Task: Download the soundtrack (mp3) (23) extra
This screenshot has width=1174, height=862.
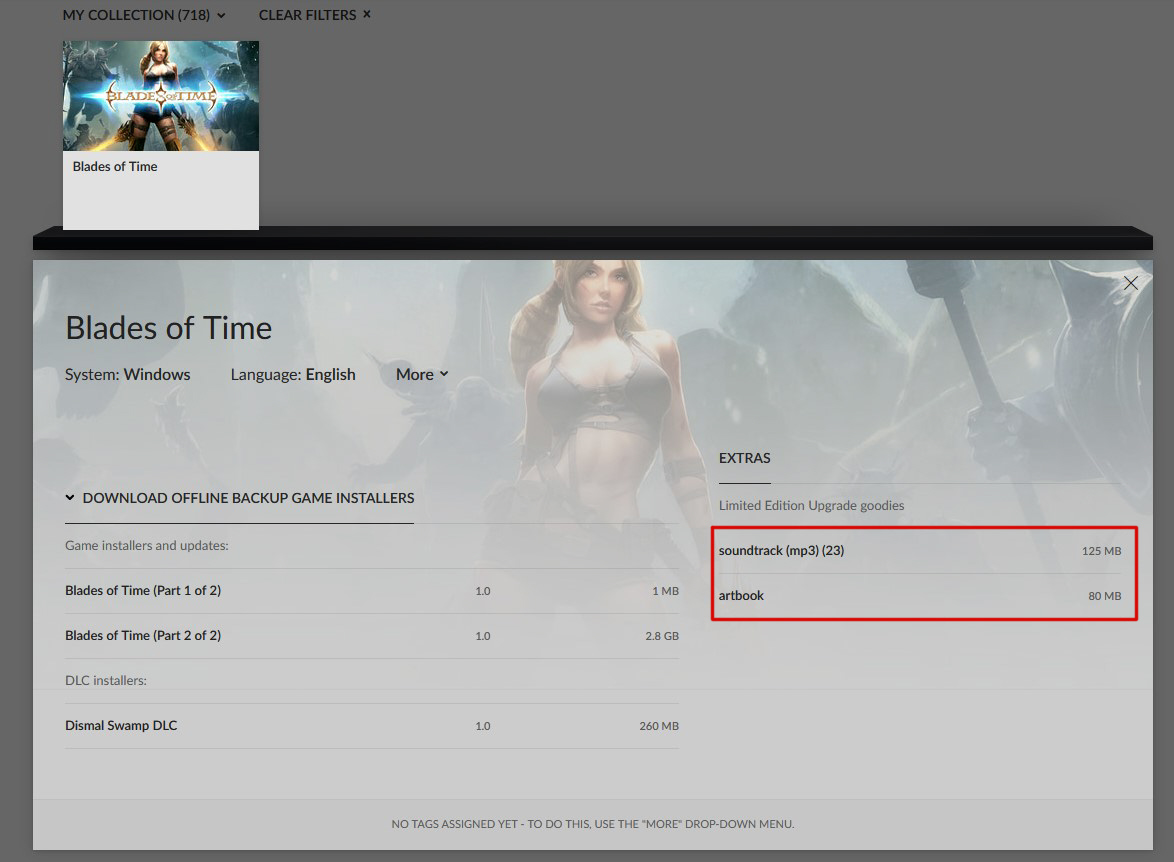Action: click(x=920, y=550)
